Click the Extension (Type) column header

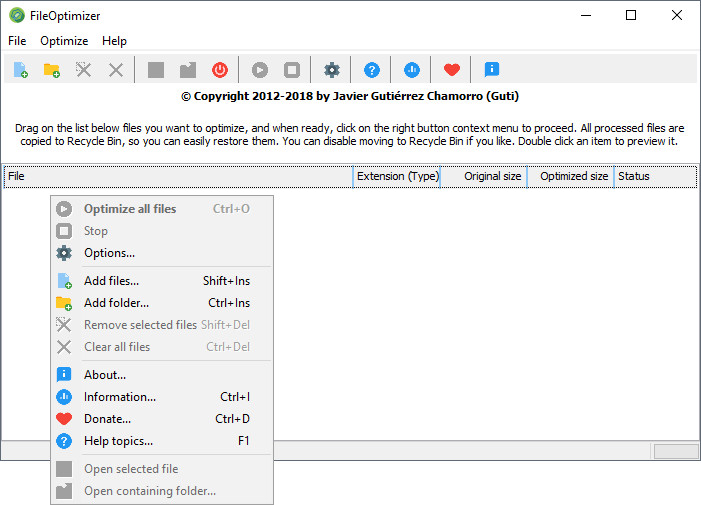tap(395, 176)
